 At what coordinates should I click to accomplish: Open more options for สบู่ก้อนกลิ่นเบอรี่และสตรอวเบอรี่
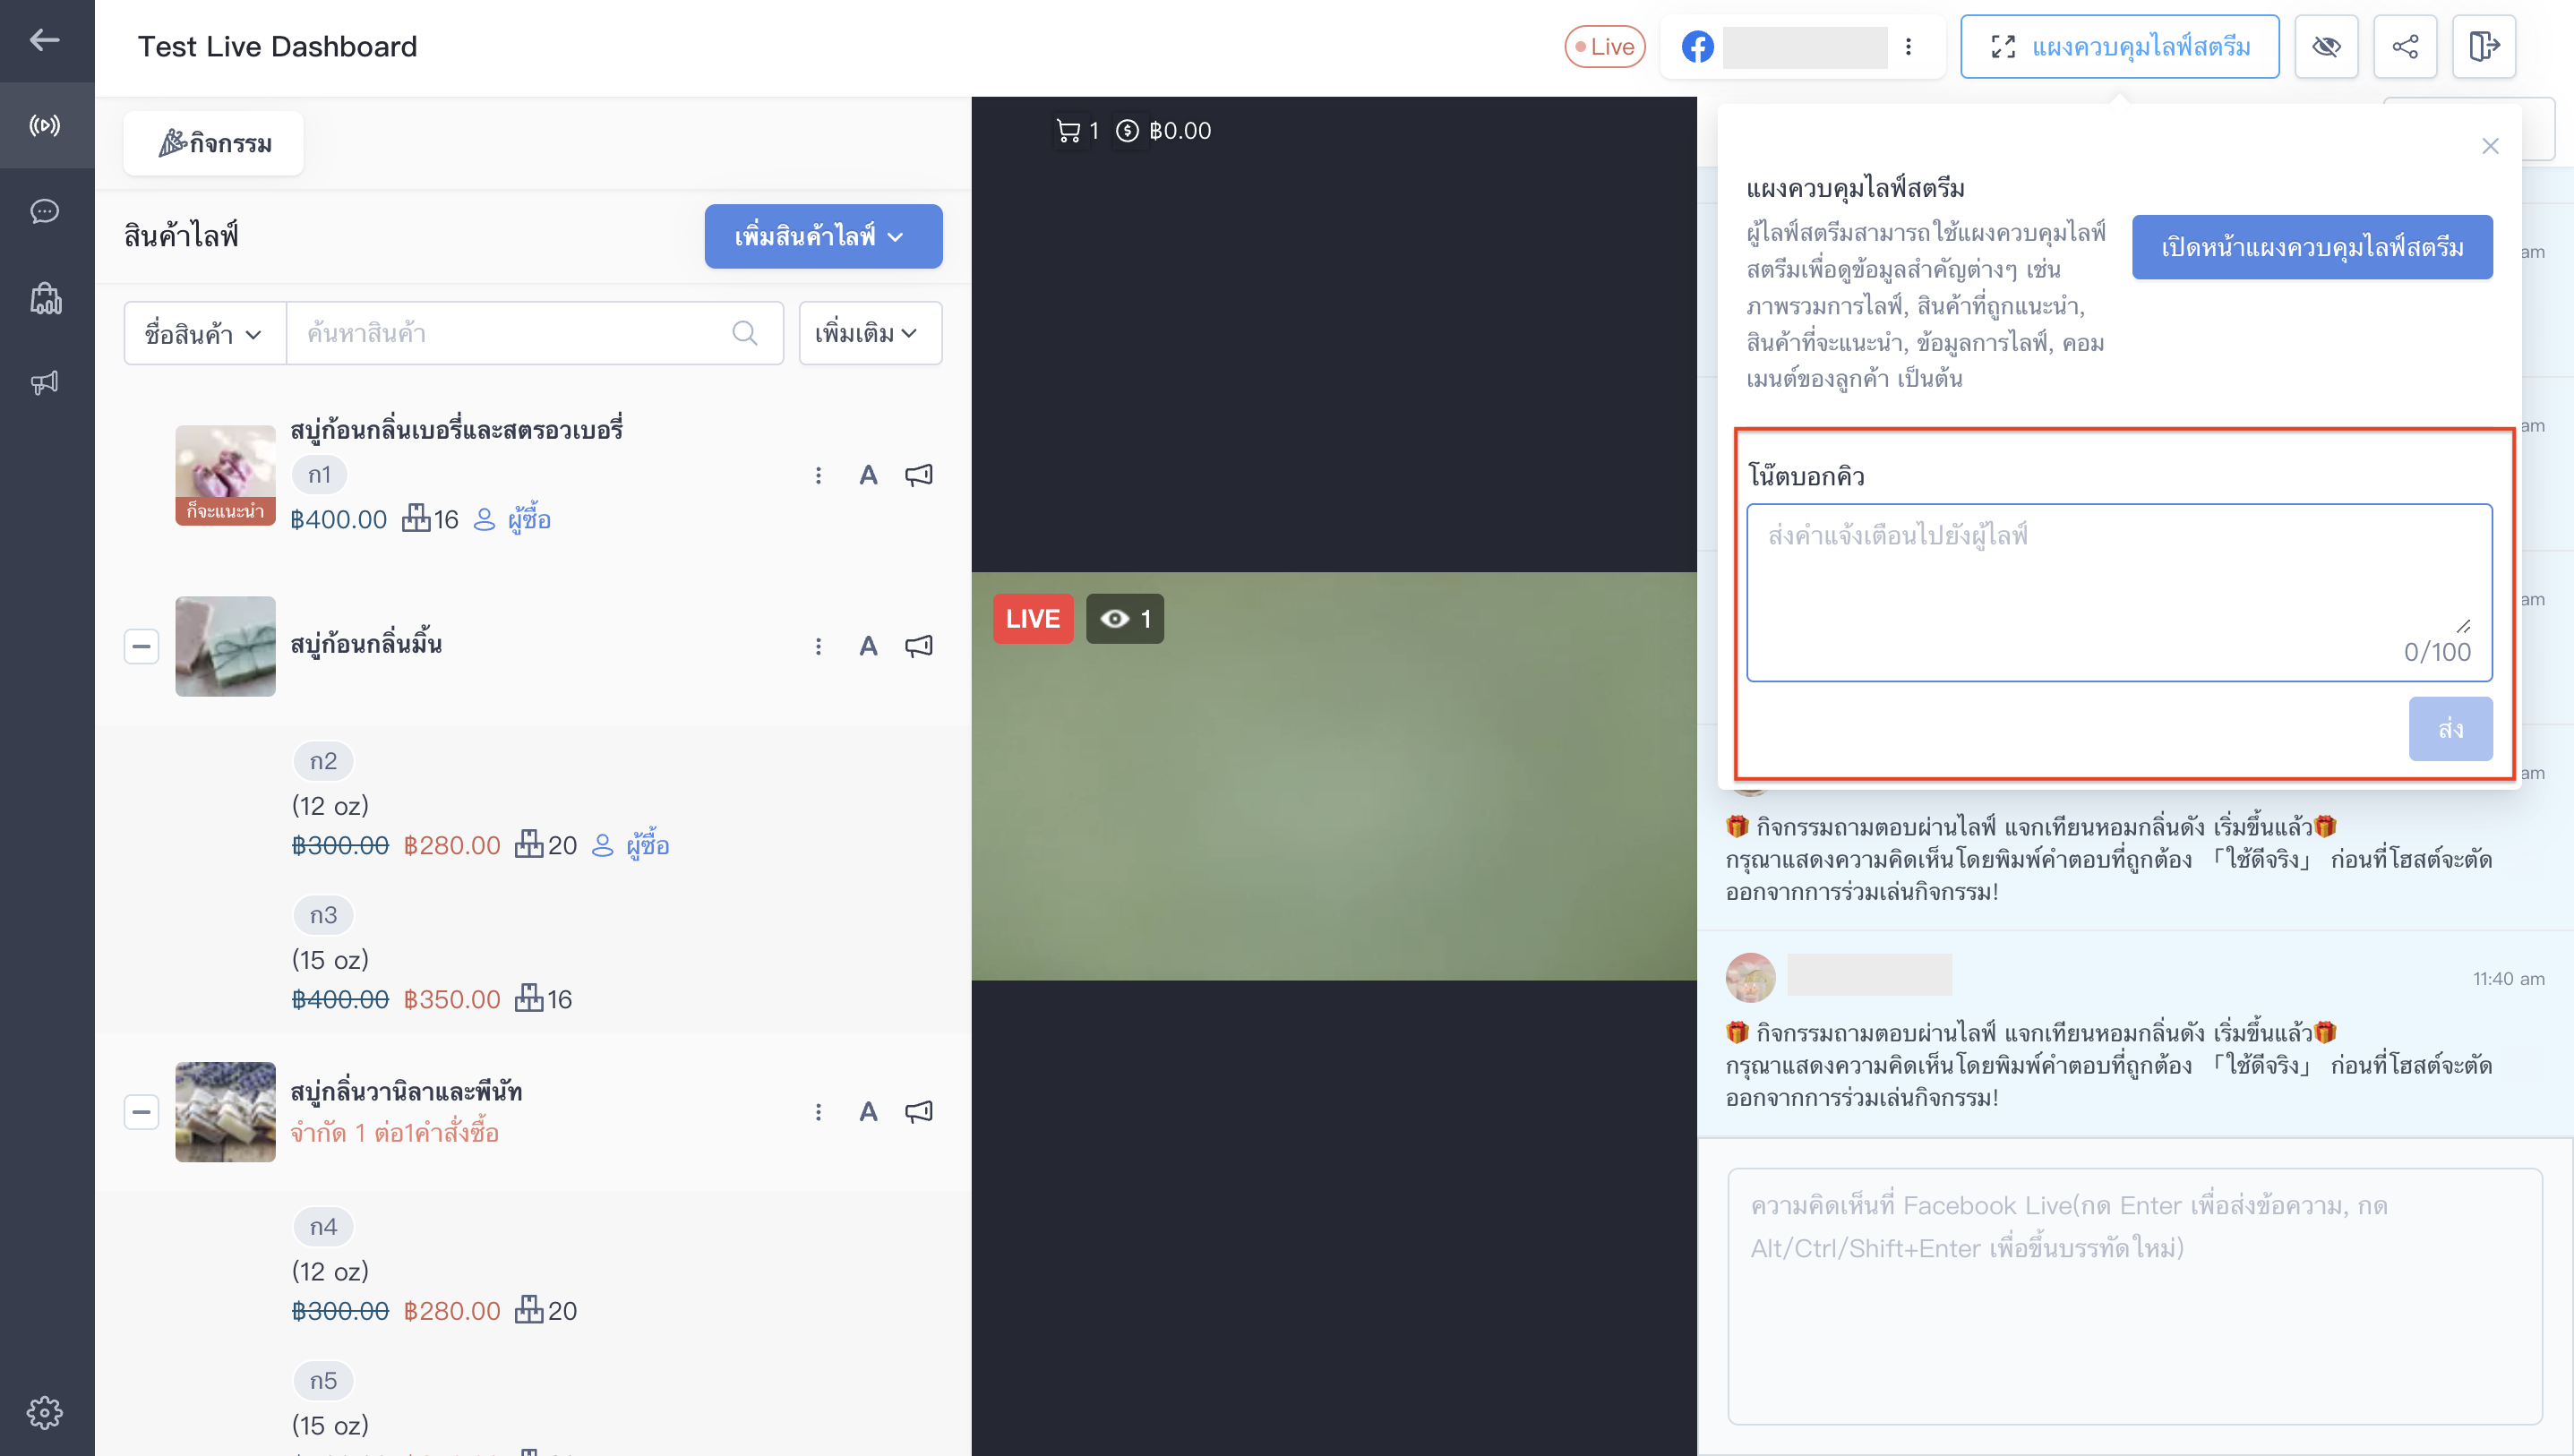818,475
